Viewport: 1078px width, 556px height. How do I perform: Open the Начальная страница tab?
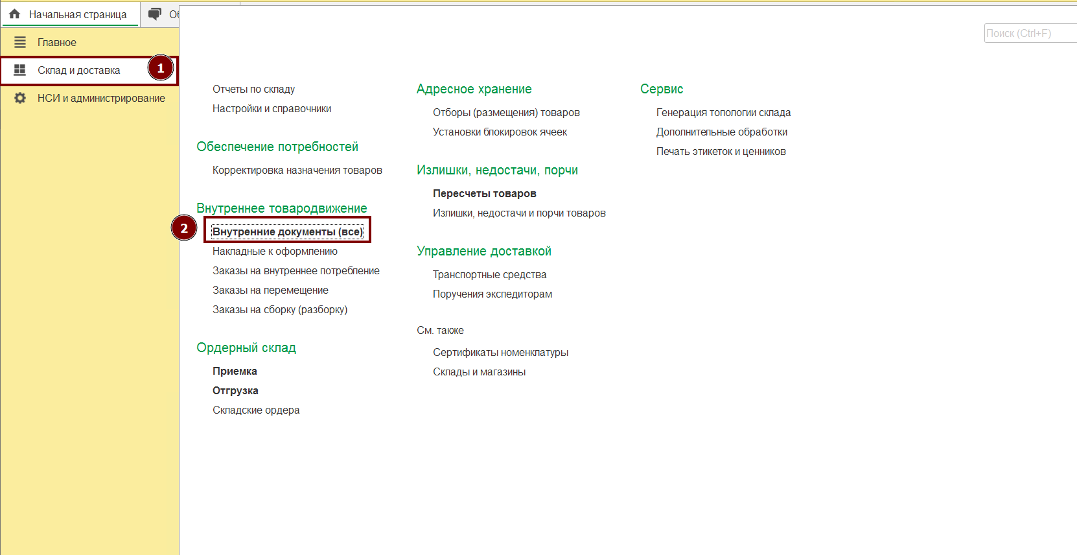point(70,14)
